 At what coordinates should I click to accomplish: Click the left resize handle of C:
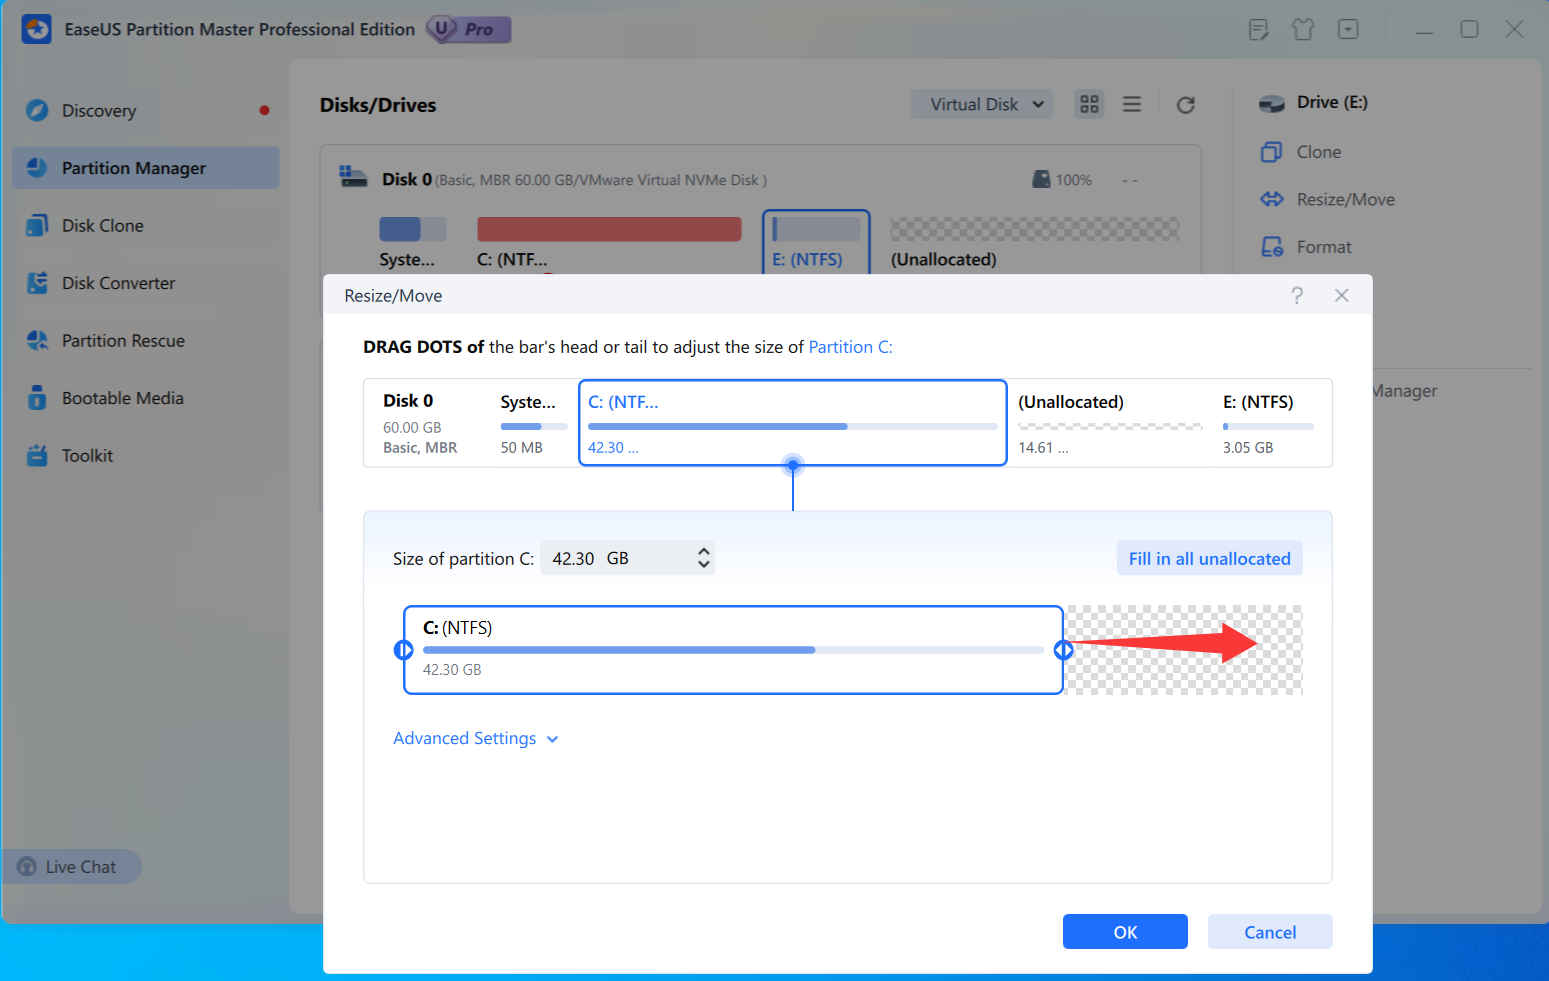click(404, 650)
